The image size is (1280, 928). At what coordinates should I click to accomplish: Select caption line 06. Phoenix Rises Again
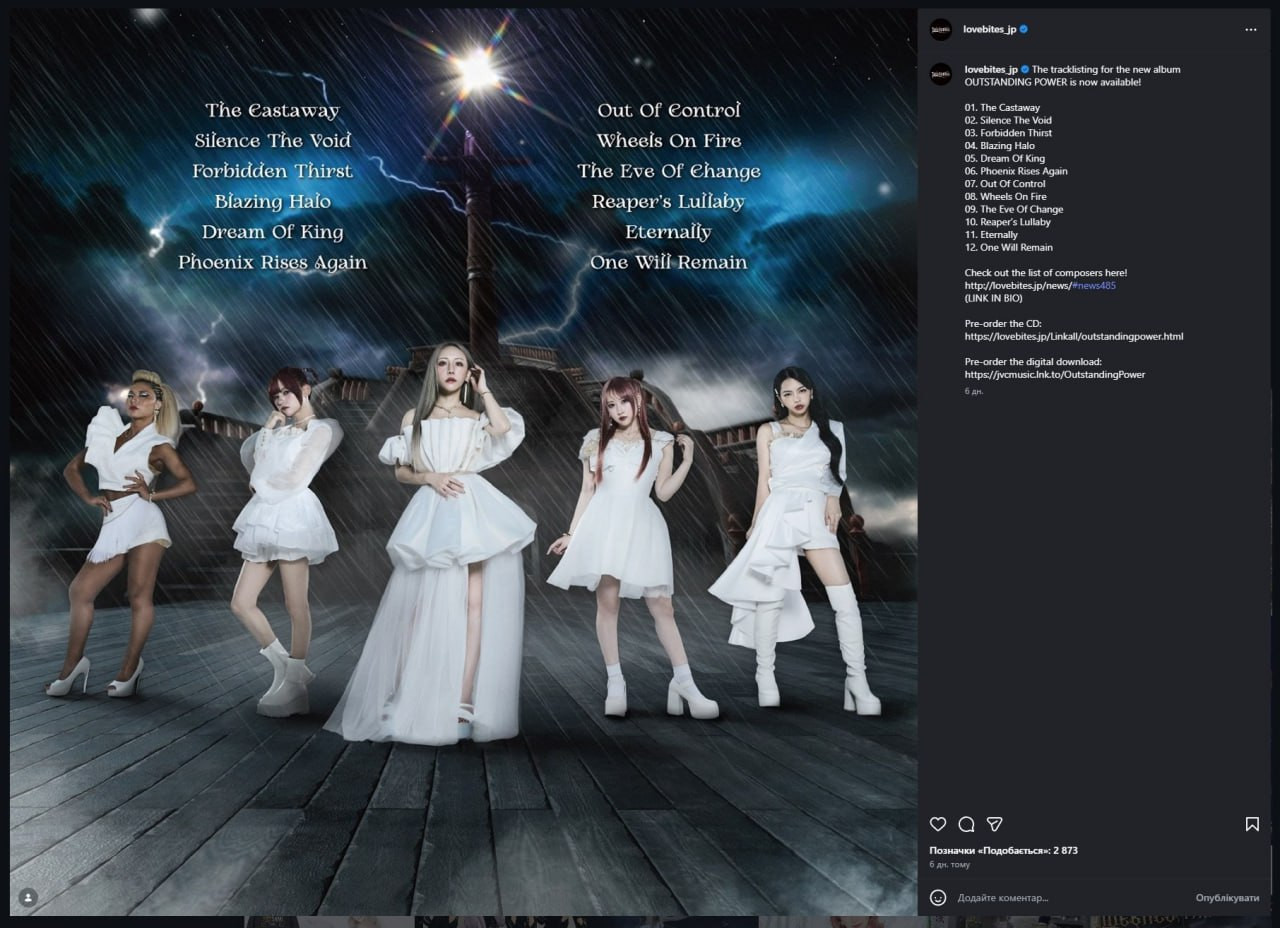(1016, 171)
